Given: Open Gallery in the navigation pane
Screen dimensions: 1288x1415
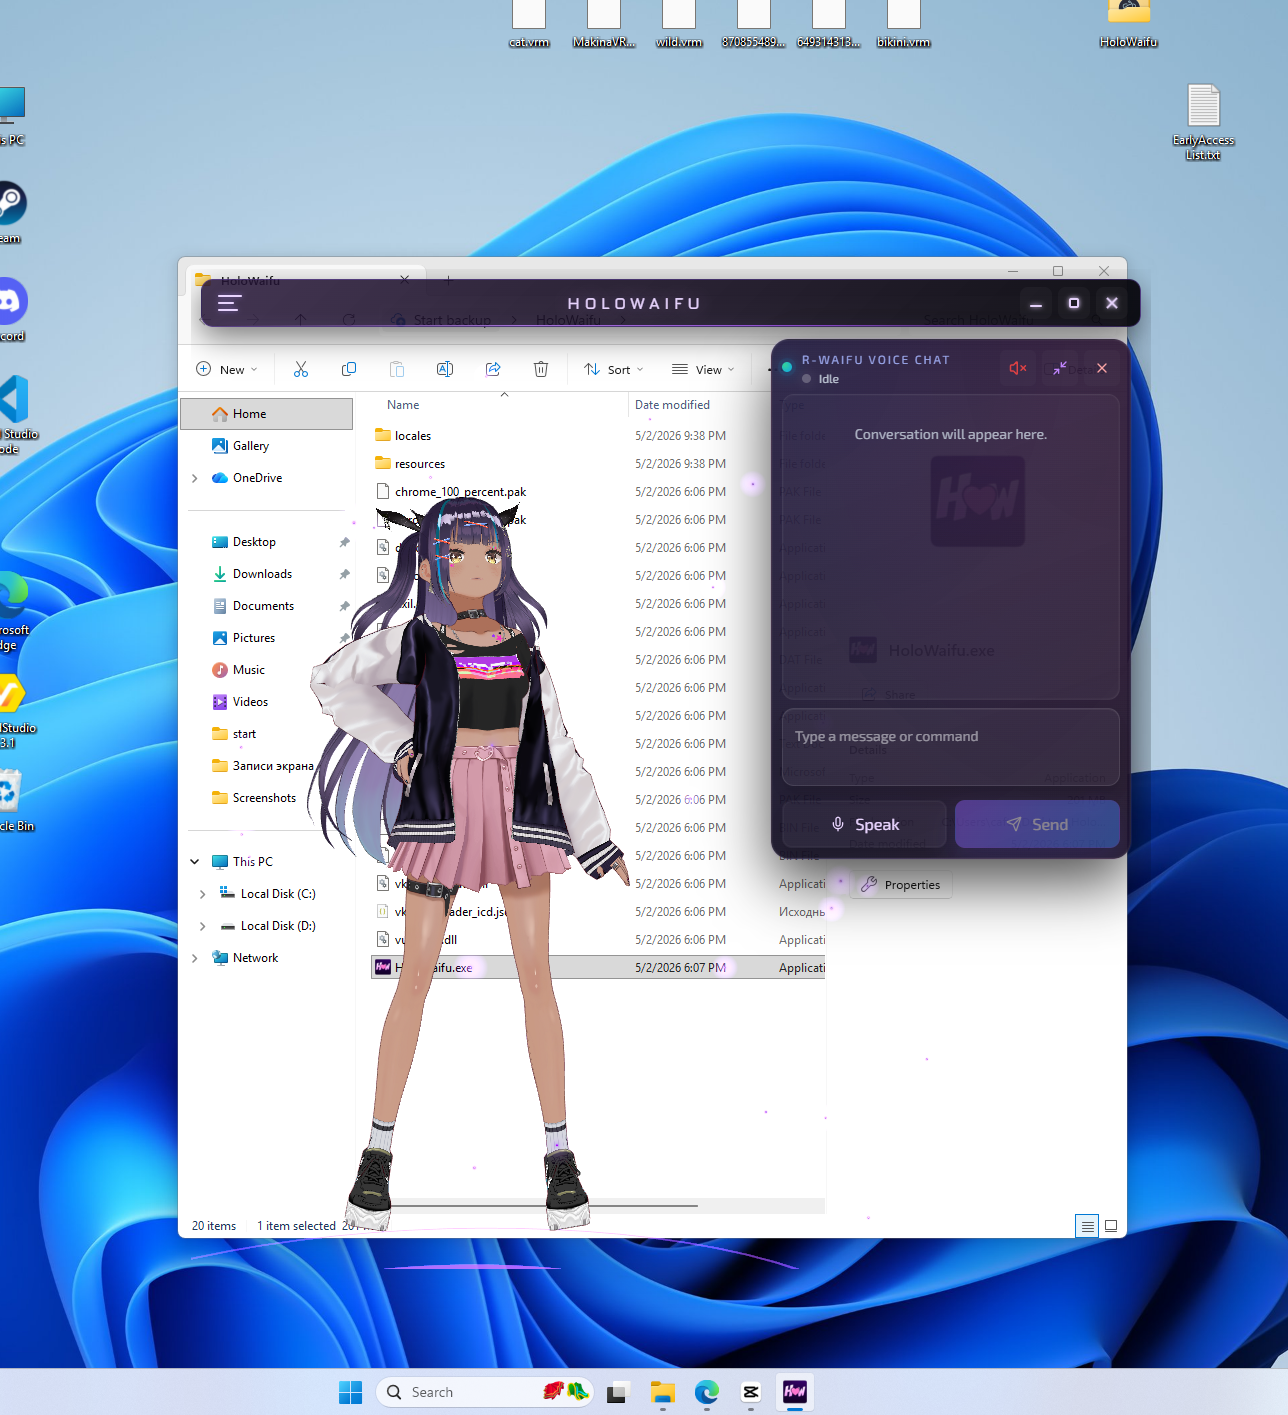Looking at the screenshot, I should pyautogui.click(x=250, y=446).
